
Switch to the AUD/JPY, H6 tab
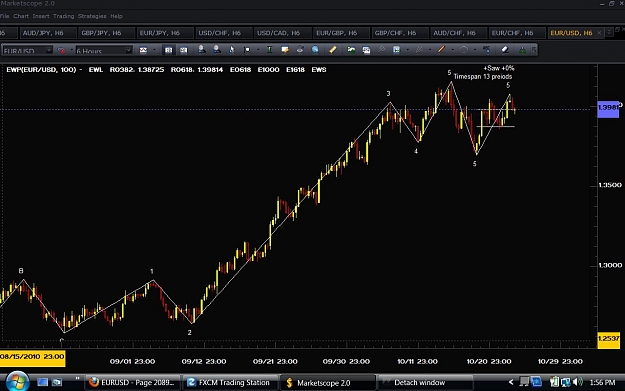click(48, 33)
